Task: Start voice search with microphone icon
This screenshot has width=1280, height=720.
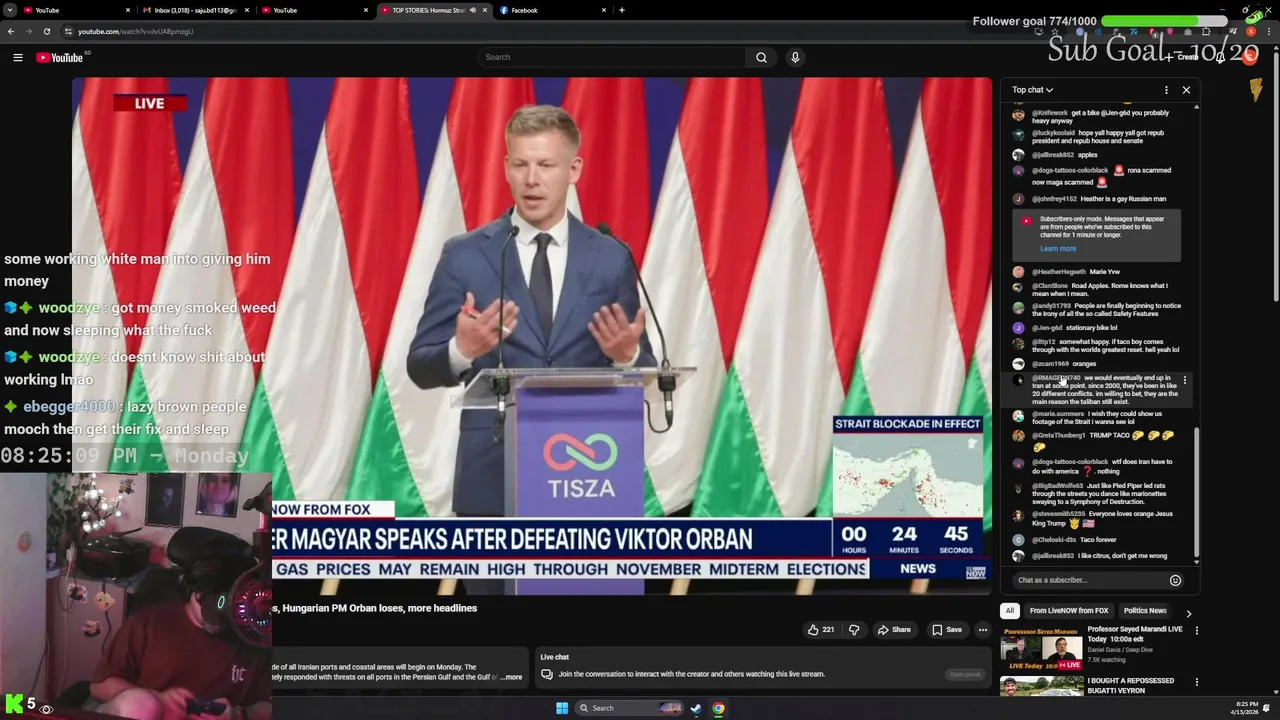Action: point(795,57)
